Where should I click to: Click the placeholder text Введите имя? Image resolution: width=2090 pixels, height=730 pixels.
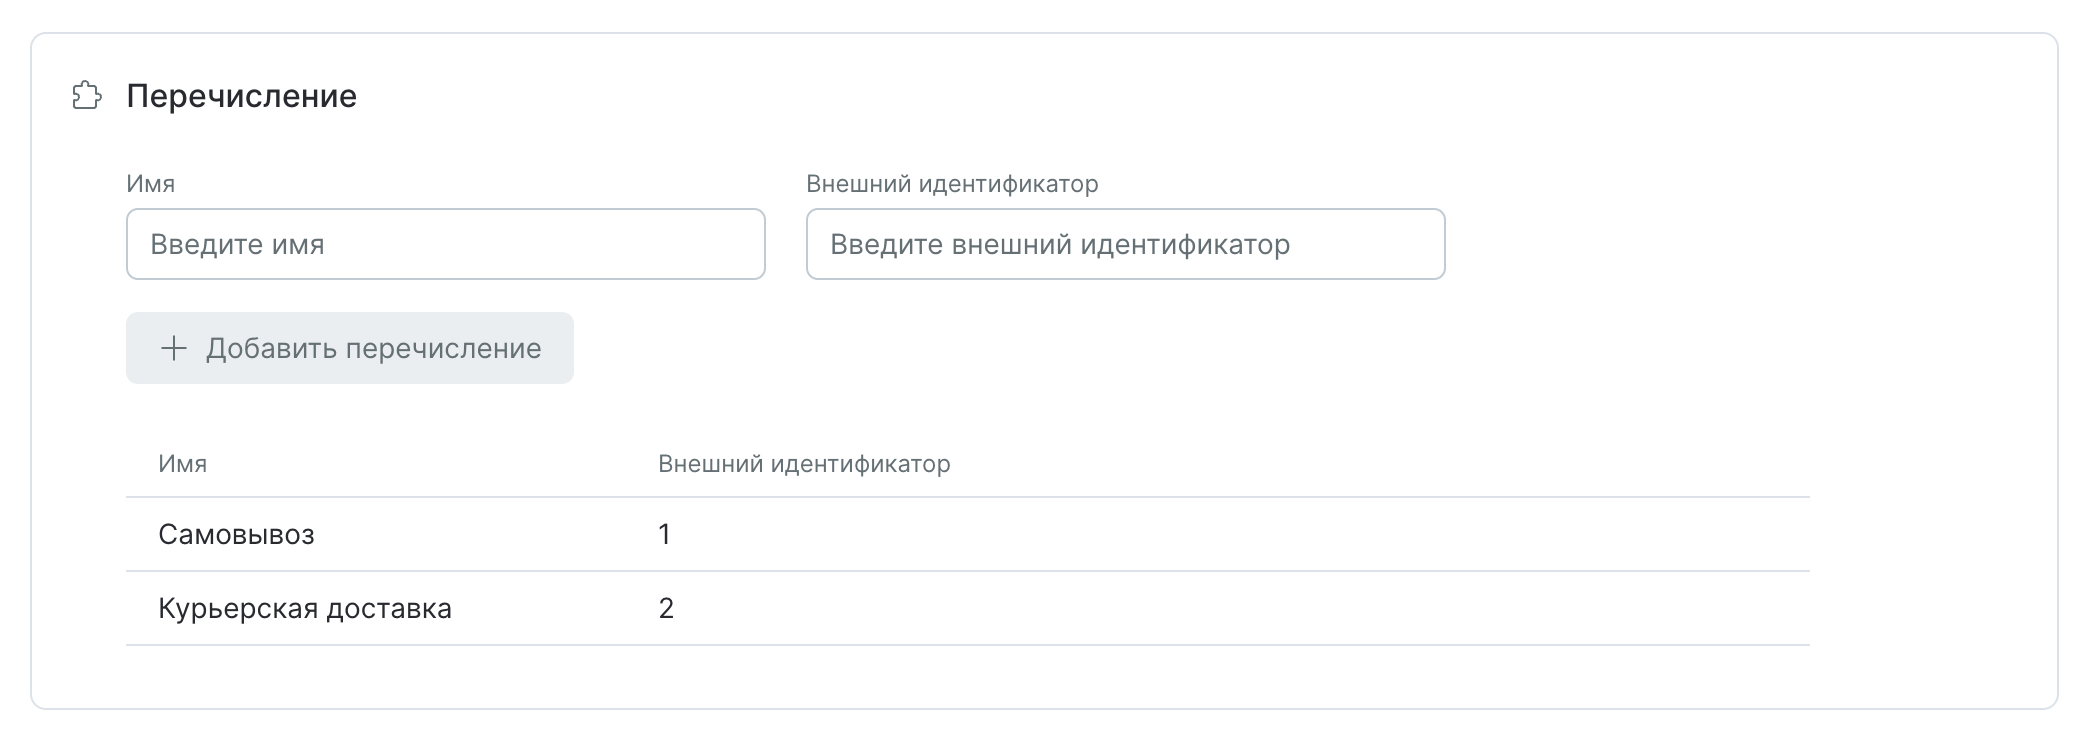point(237,244)
